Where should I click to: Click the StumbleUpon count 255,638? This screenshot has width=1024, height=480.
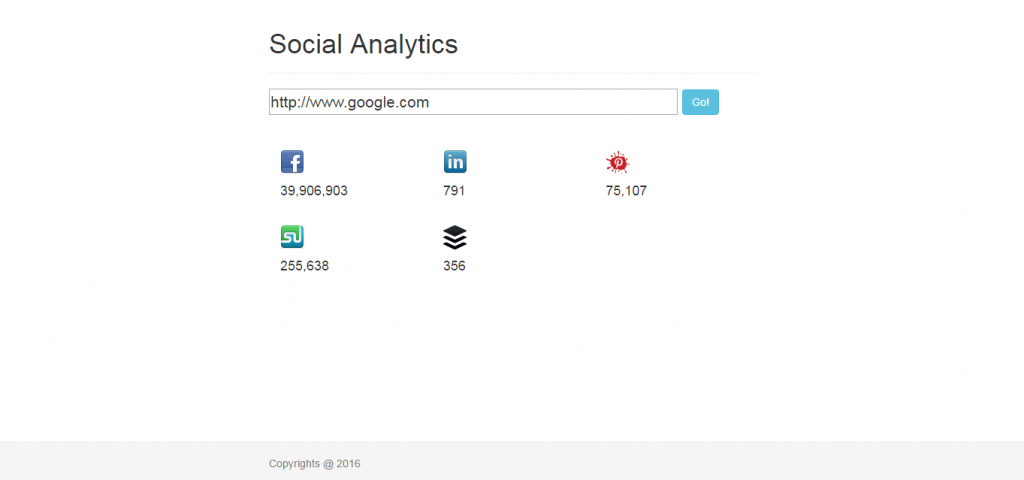[x=304, y=266]
